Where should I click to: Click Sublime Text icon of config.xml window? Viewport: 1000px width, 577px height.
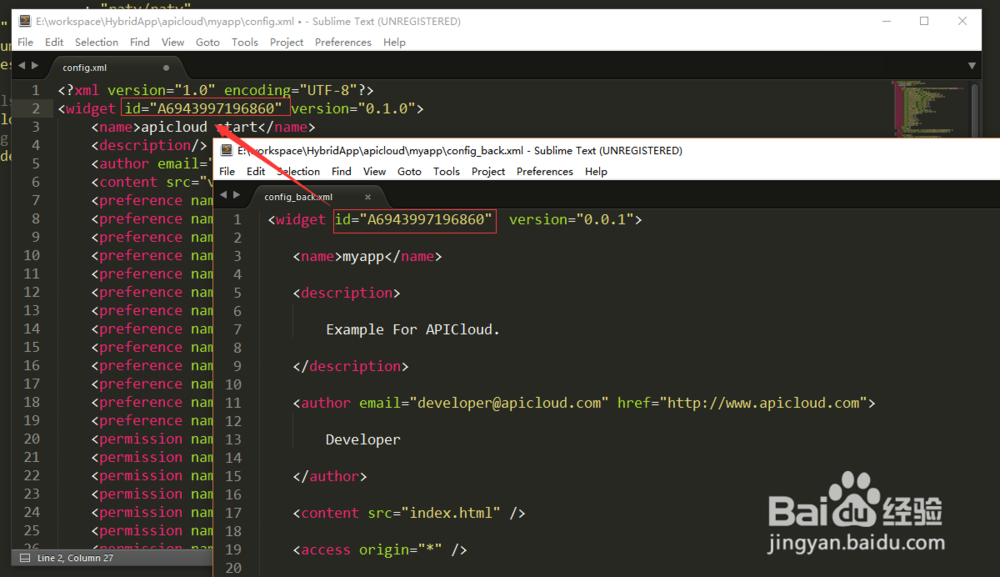coord(25,21)
